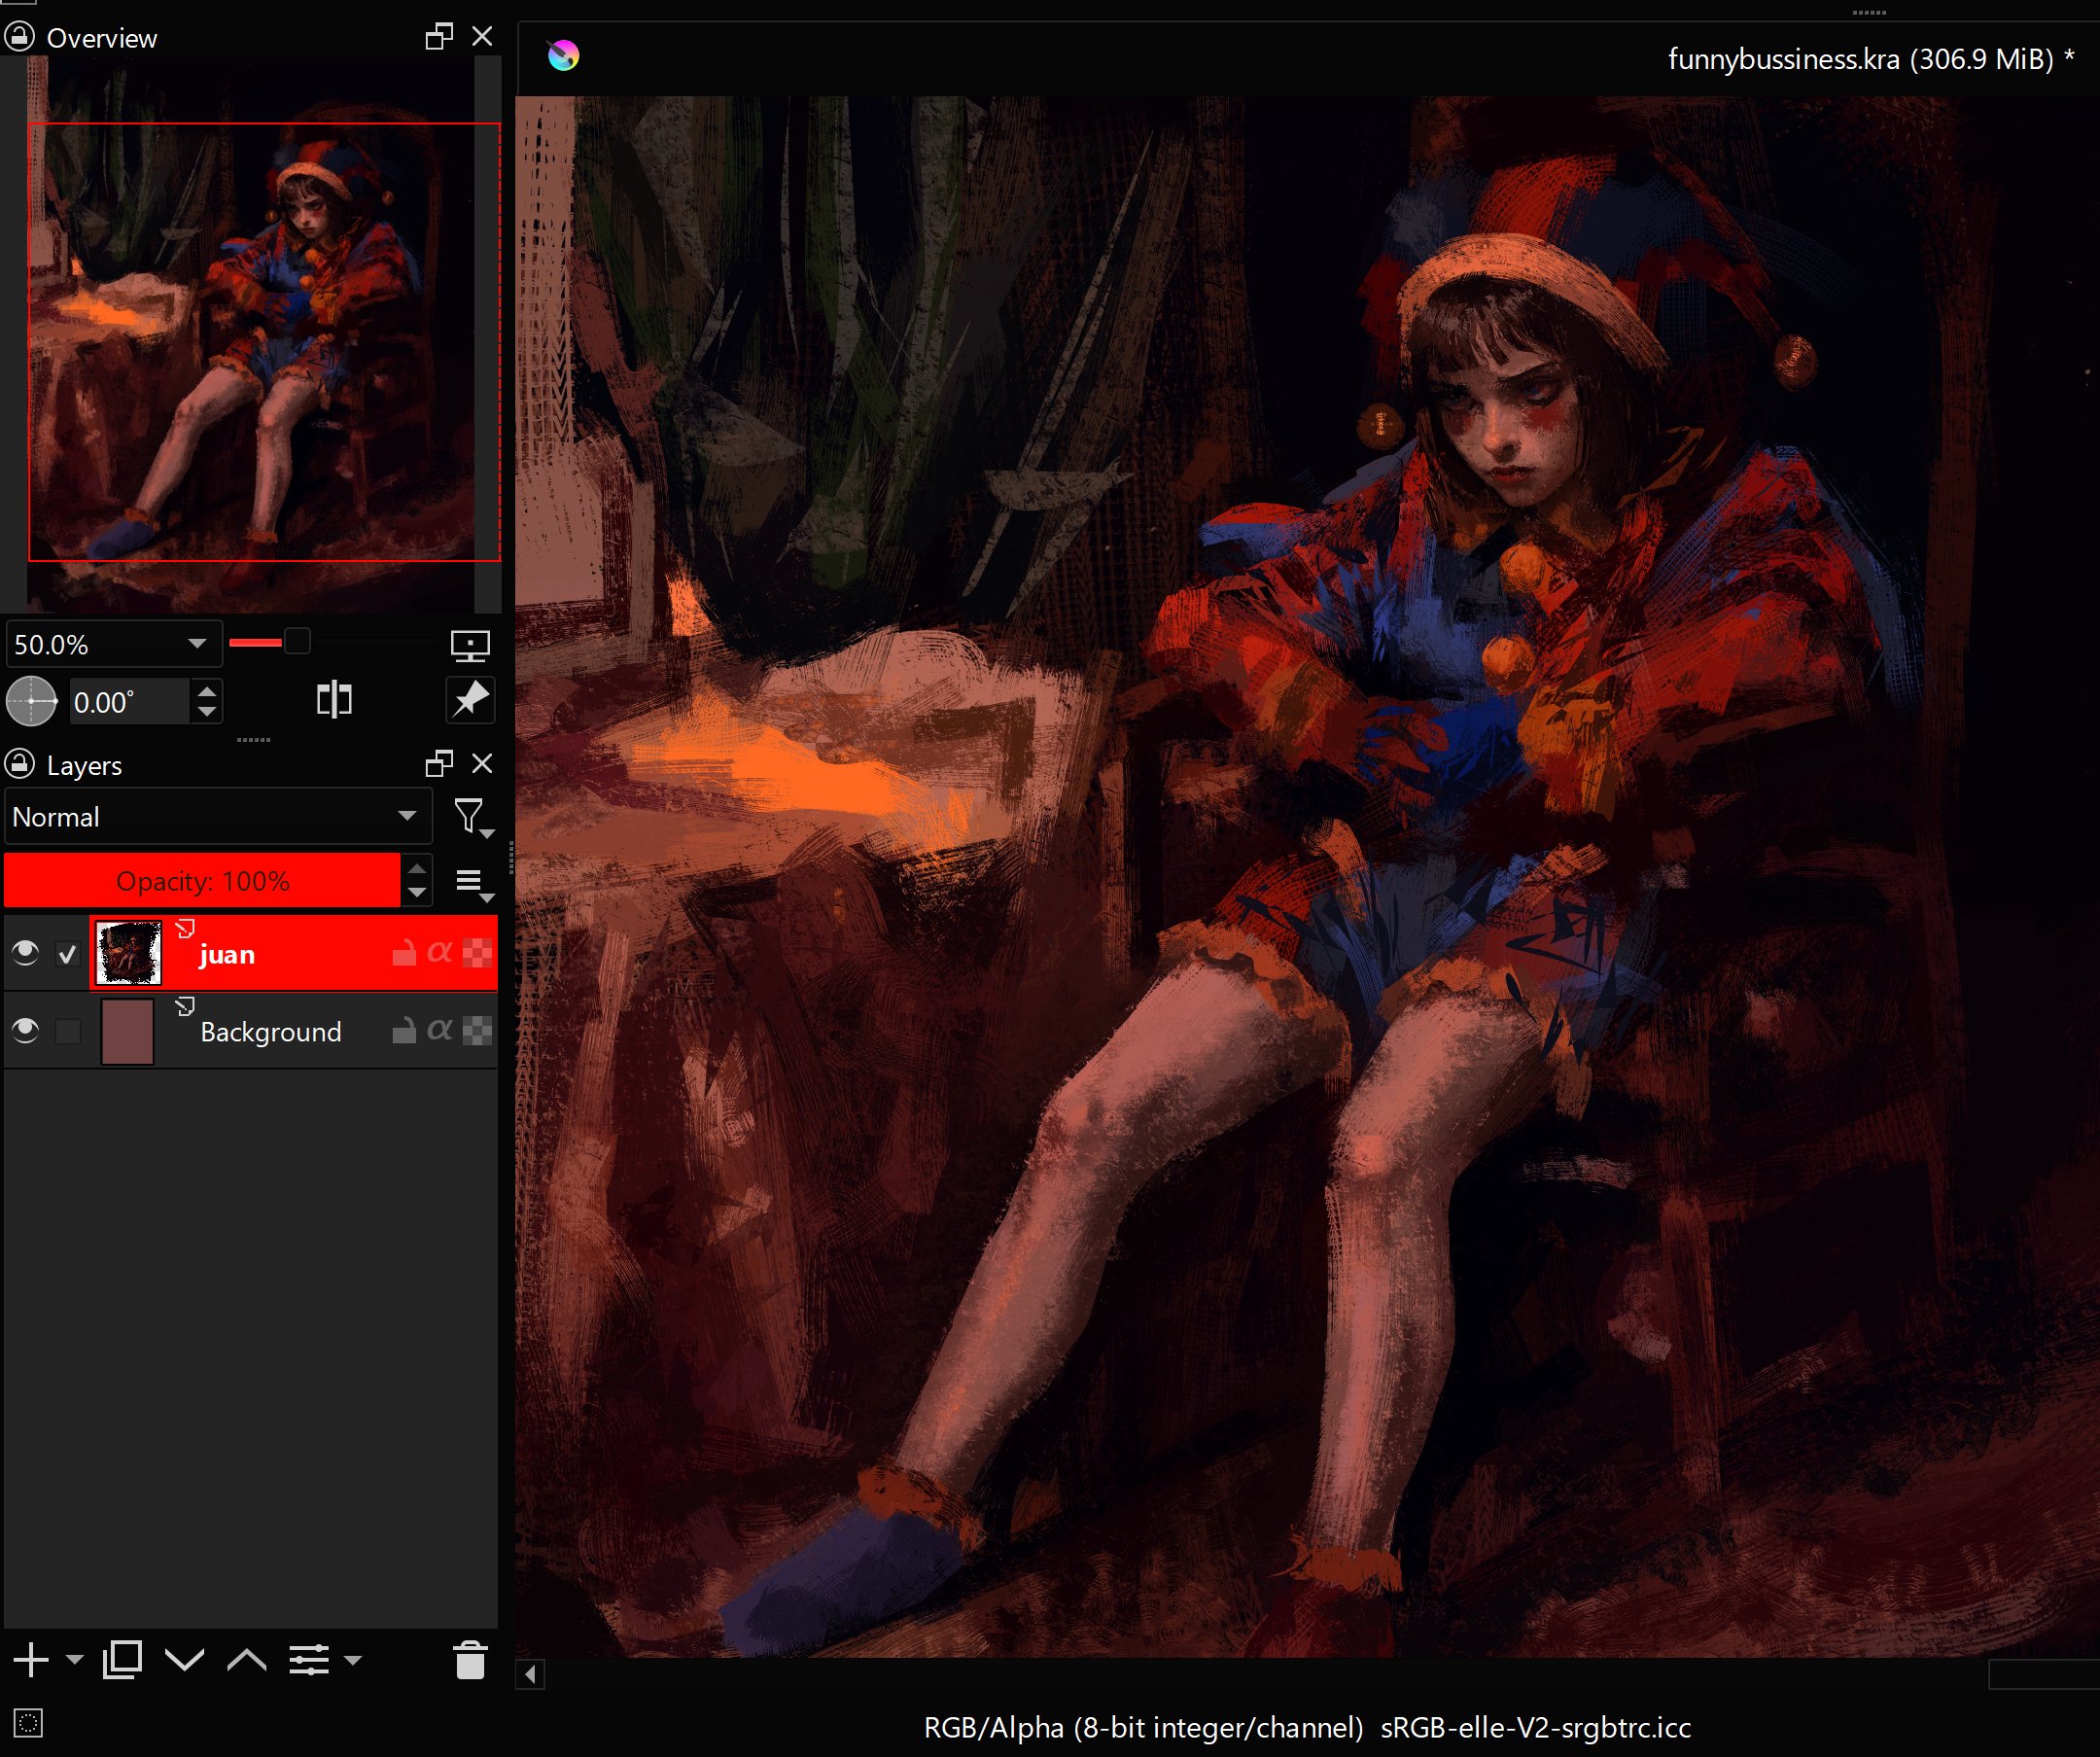Expand the layer properties dropdown arrow
Viewport: 2100px width, 1757px height.
pyautogui.click(x=352, y=1661)
